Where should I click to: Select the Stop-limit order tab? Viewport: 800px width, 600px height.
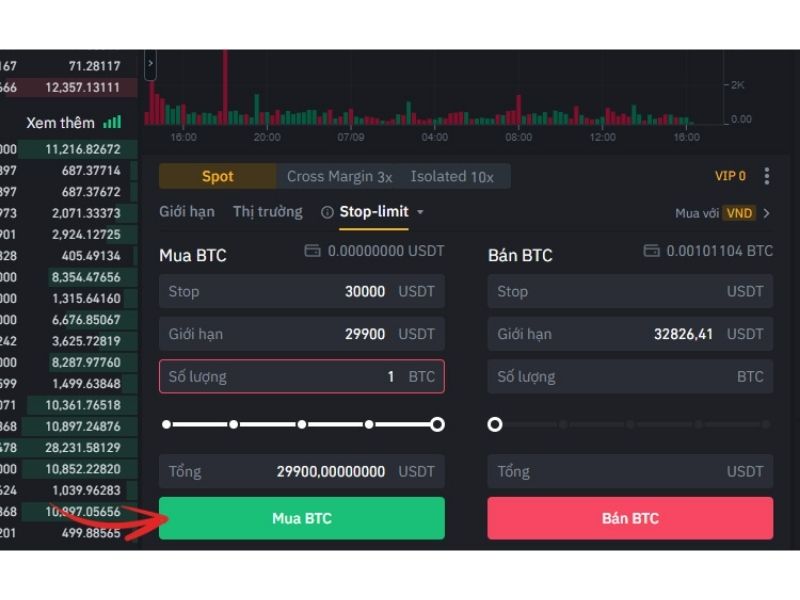coord(374,212)
